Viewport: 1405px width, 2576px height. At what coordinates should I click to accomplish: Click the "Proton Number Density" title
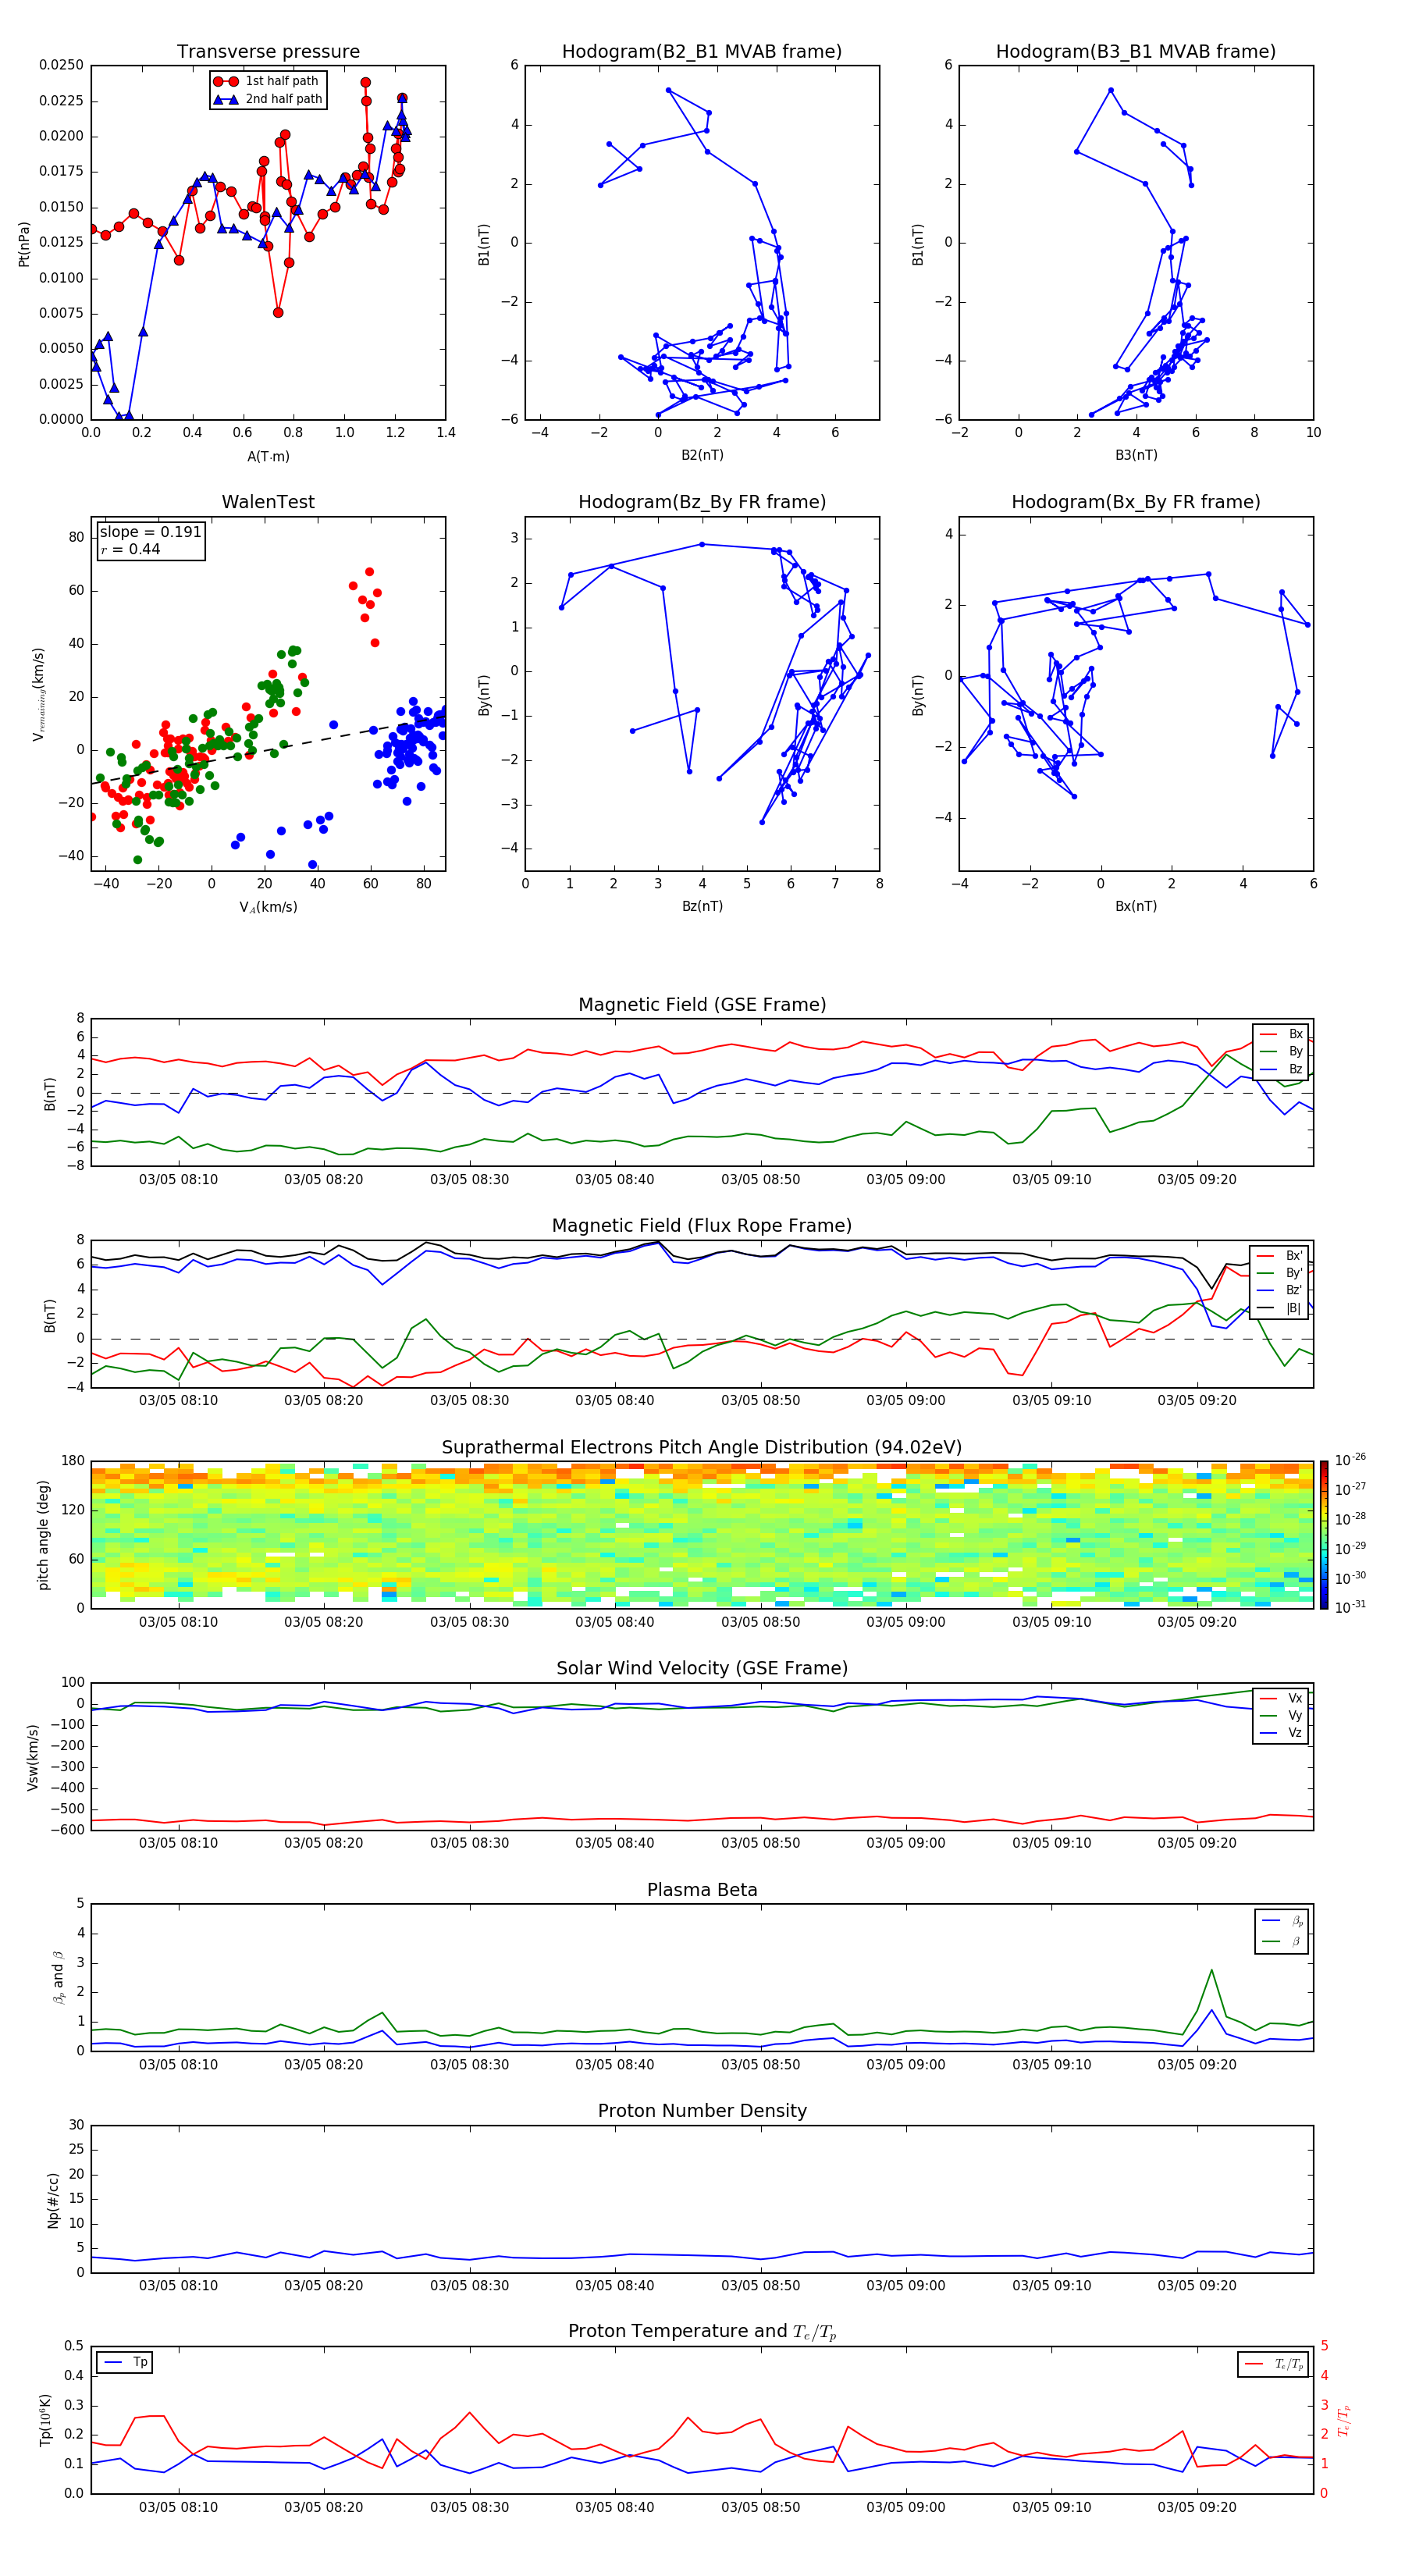point(702,2111)
